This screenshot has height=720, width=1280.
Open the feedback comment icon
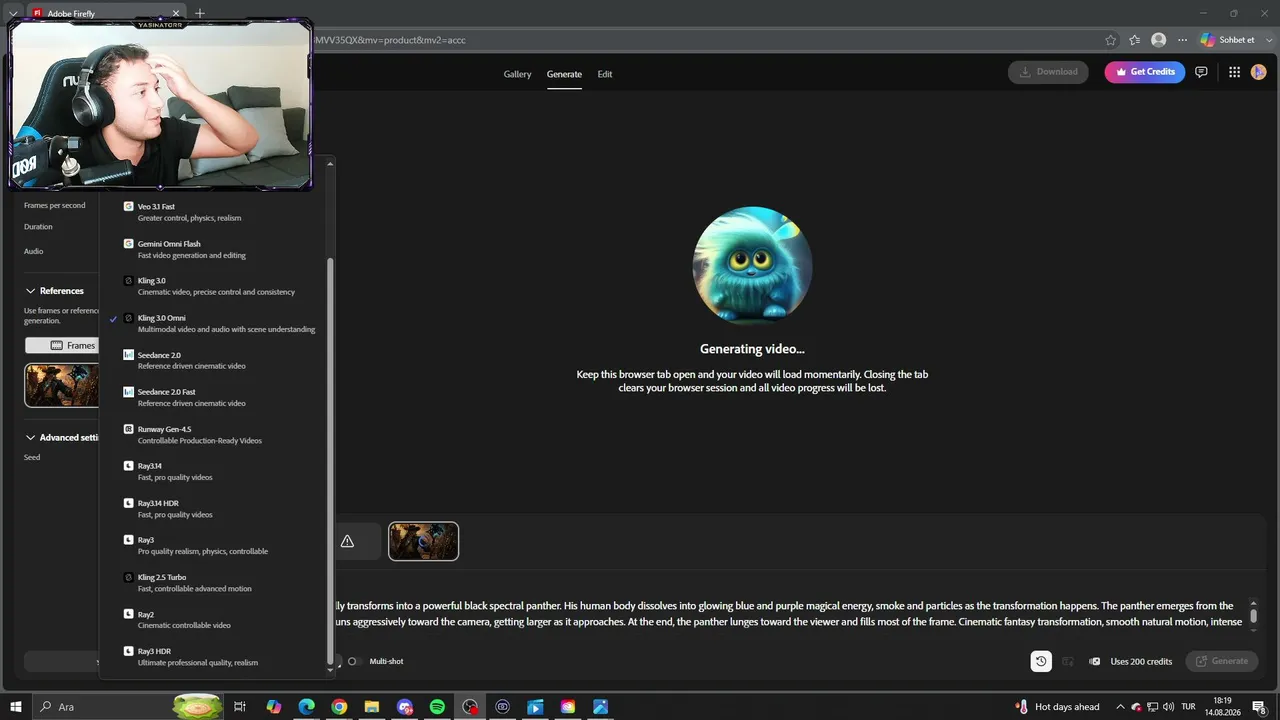(1201, 72)
